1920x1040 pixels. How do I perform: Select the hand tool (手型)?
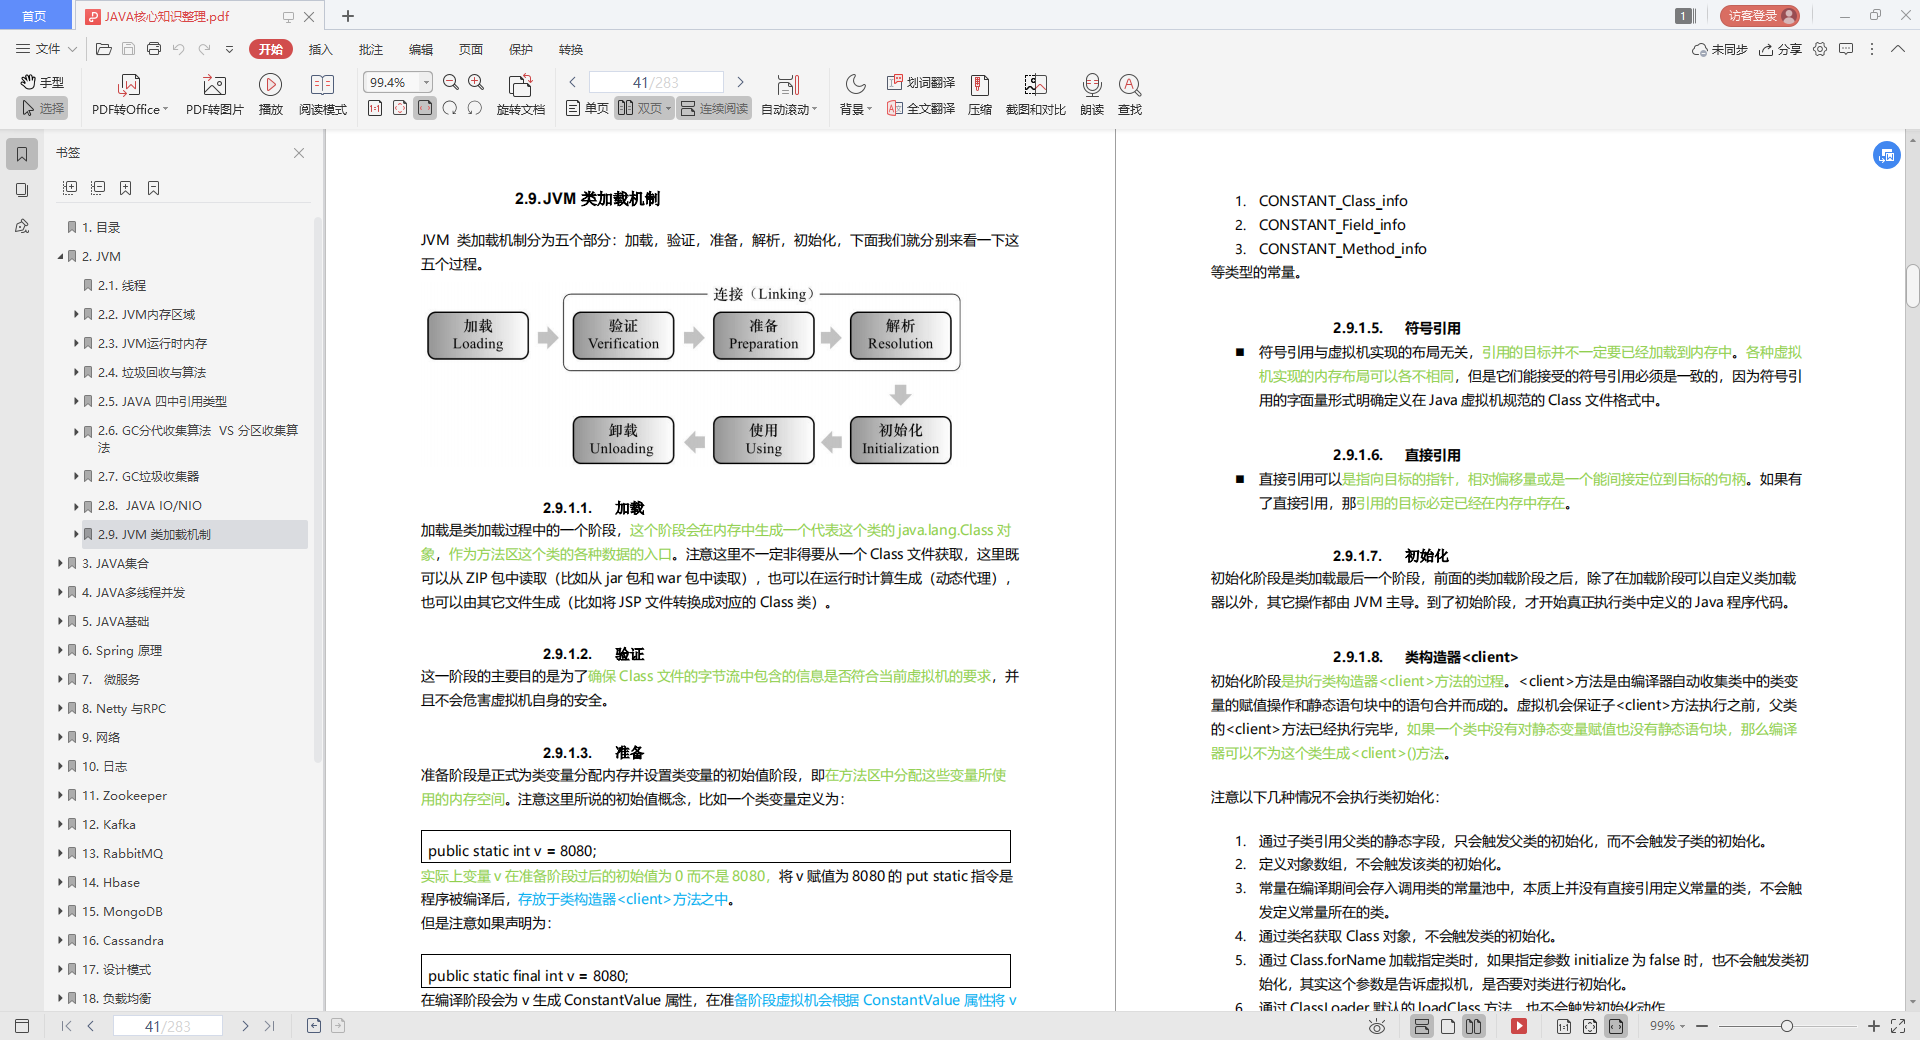41,82
